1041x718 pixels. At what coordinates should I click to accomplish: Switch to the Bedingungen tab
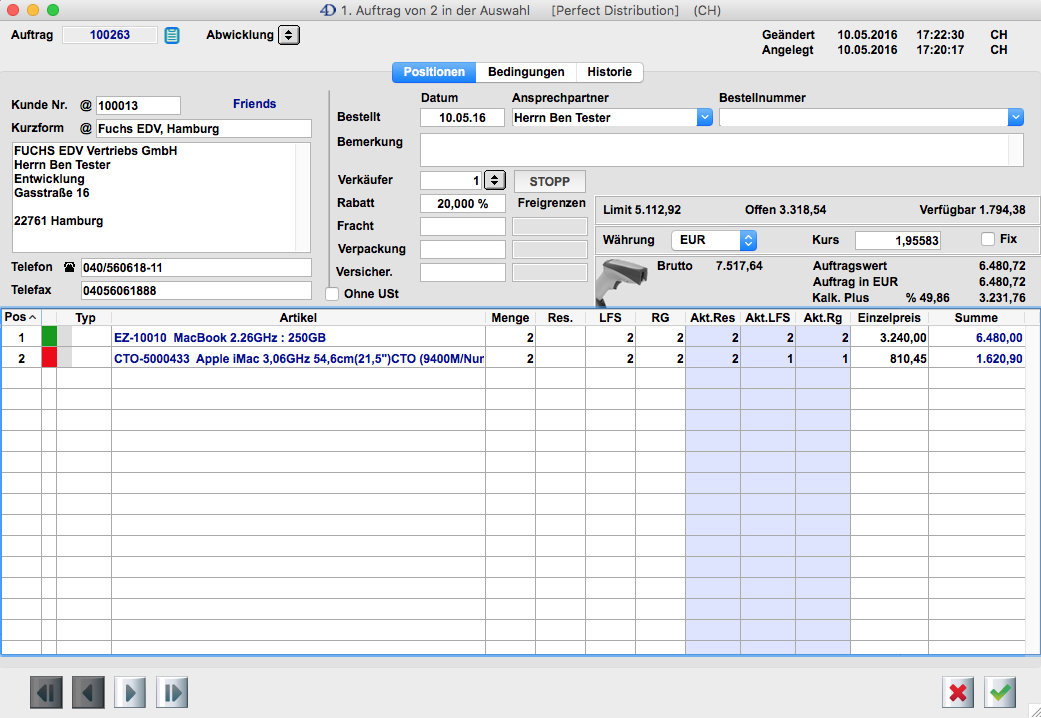pos(526,72)
